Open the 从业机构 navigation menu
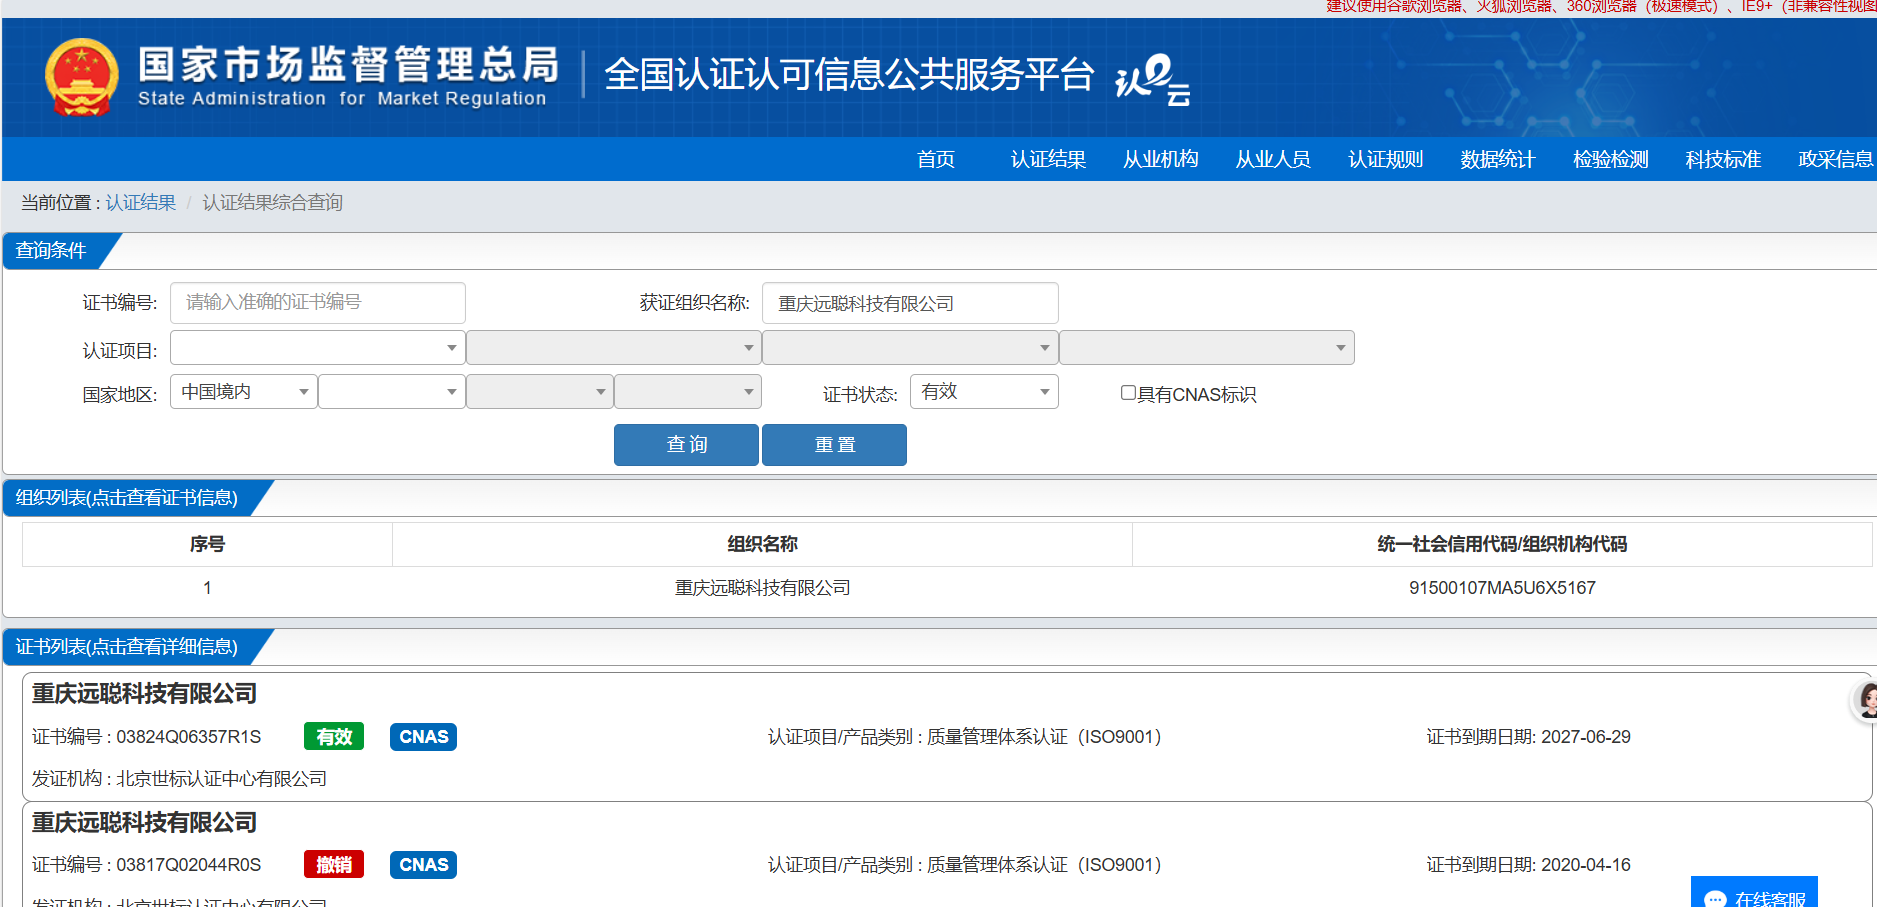The height and width of the screenshot is (907, 1877). click(x=1161, y=159)
